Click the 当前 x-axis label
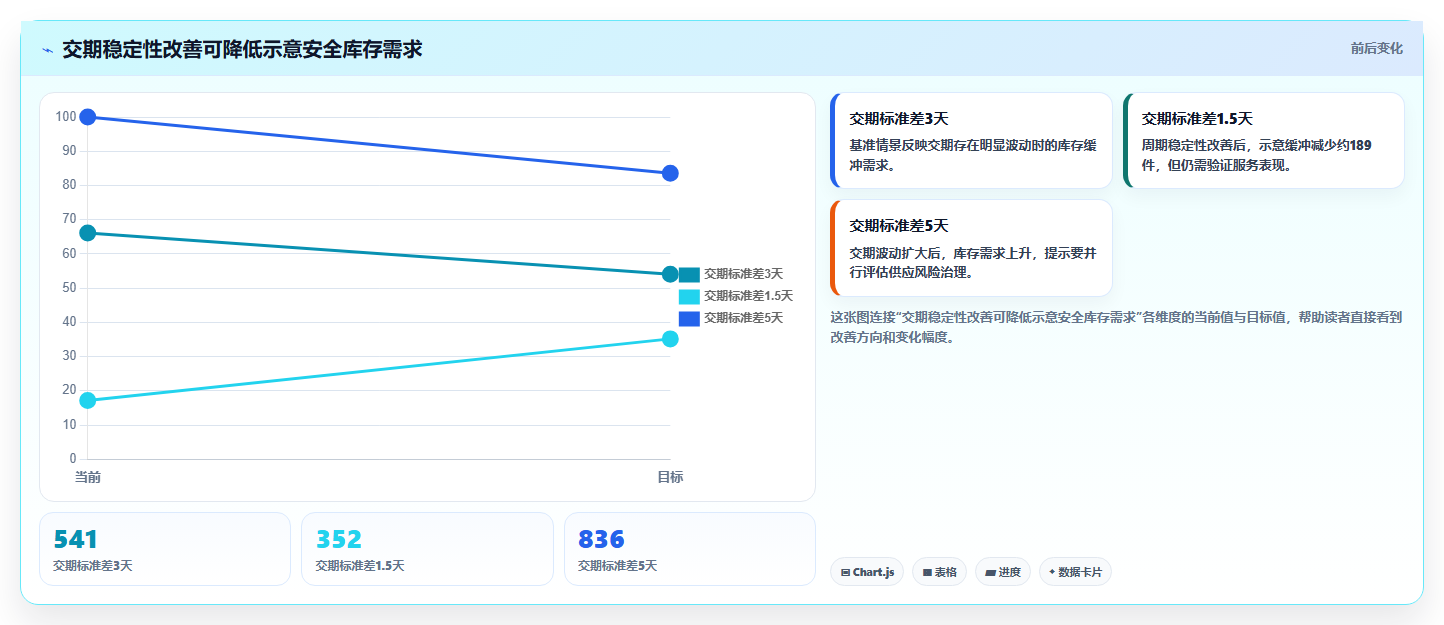 point(88,477)
